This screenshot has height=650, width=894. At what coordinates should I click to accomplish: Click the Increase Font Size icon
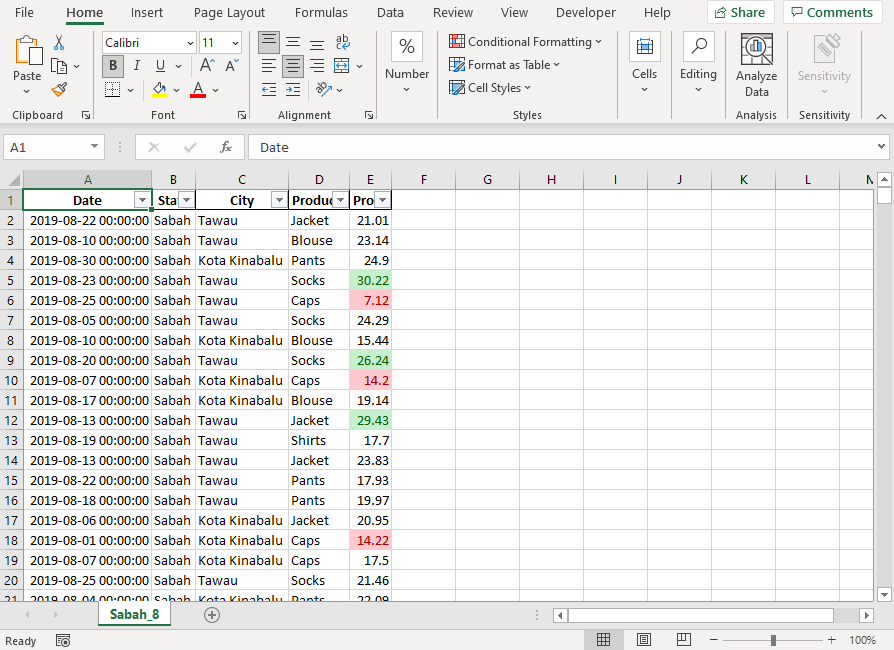(x=207, y=66)
